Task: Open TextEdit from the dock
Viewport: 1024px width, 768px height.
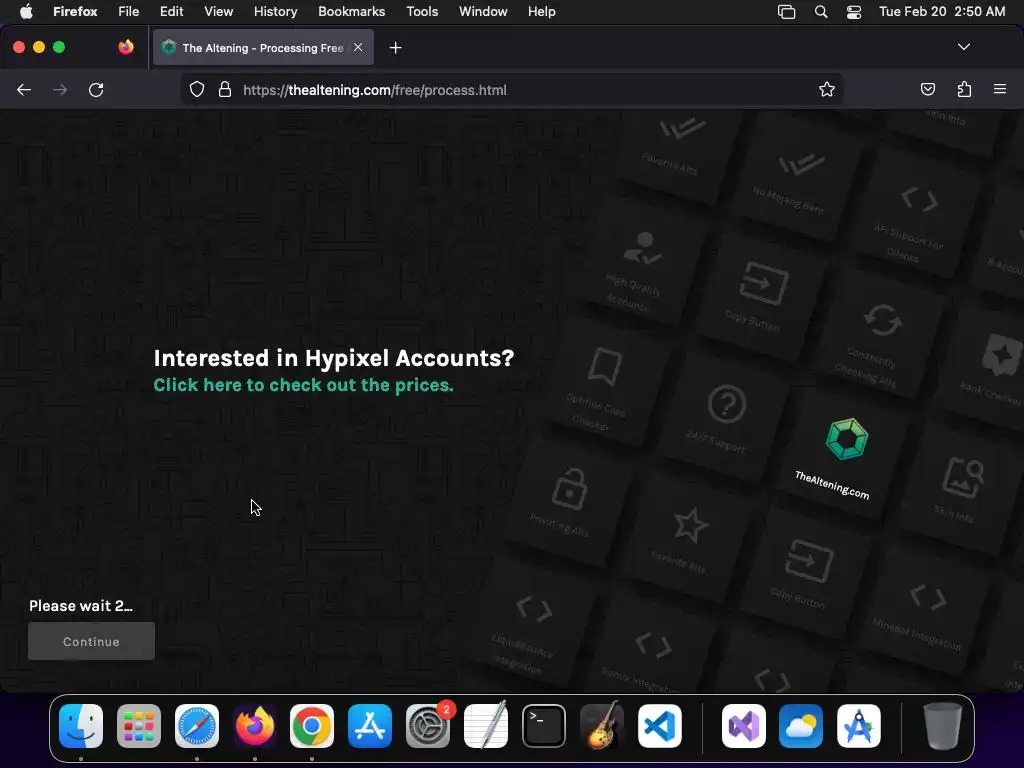Action: (x=486, y=726)
